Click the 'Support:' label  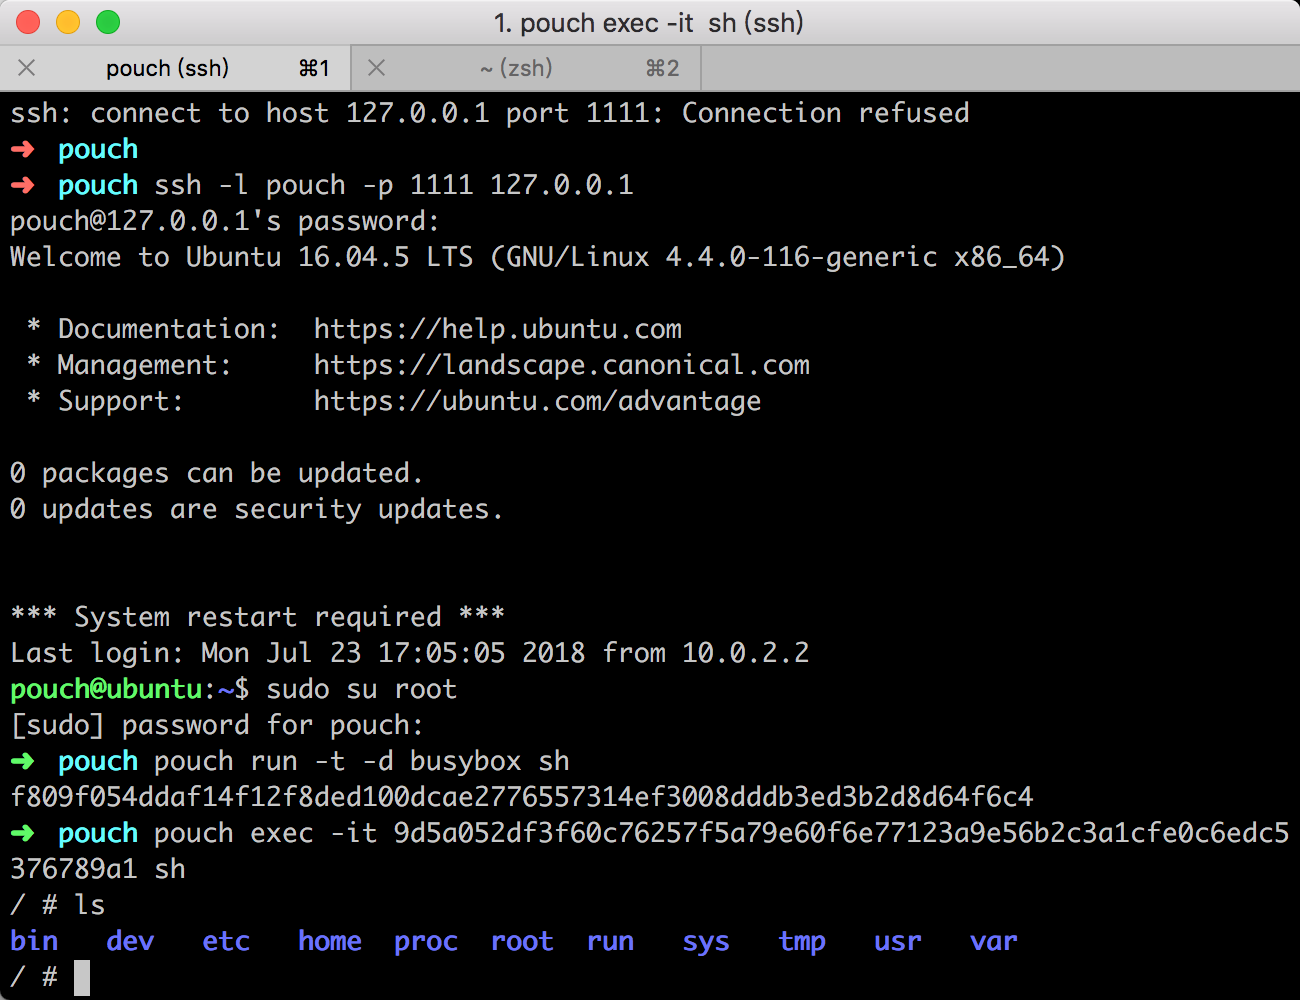pos(121,401)
